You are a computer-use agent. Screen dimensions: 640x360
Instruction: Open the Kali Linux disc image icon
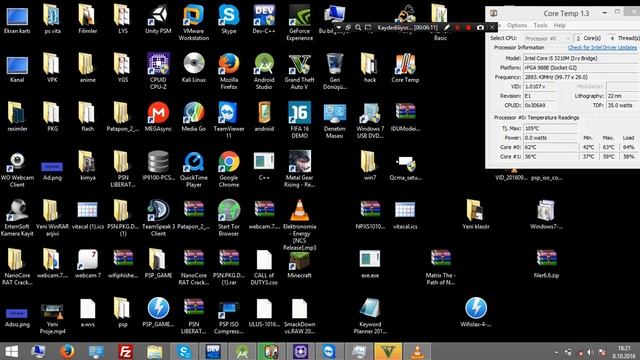(x=193, y=68)
